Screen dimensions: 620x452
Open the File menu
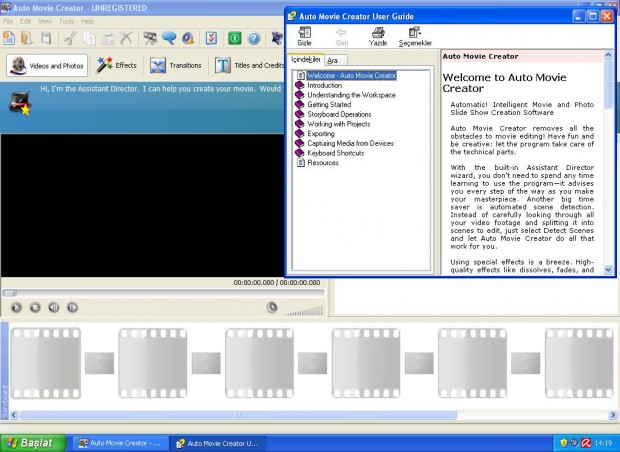[8, 21]
